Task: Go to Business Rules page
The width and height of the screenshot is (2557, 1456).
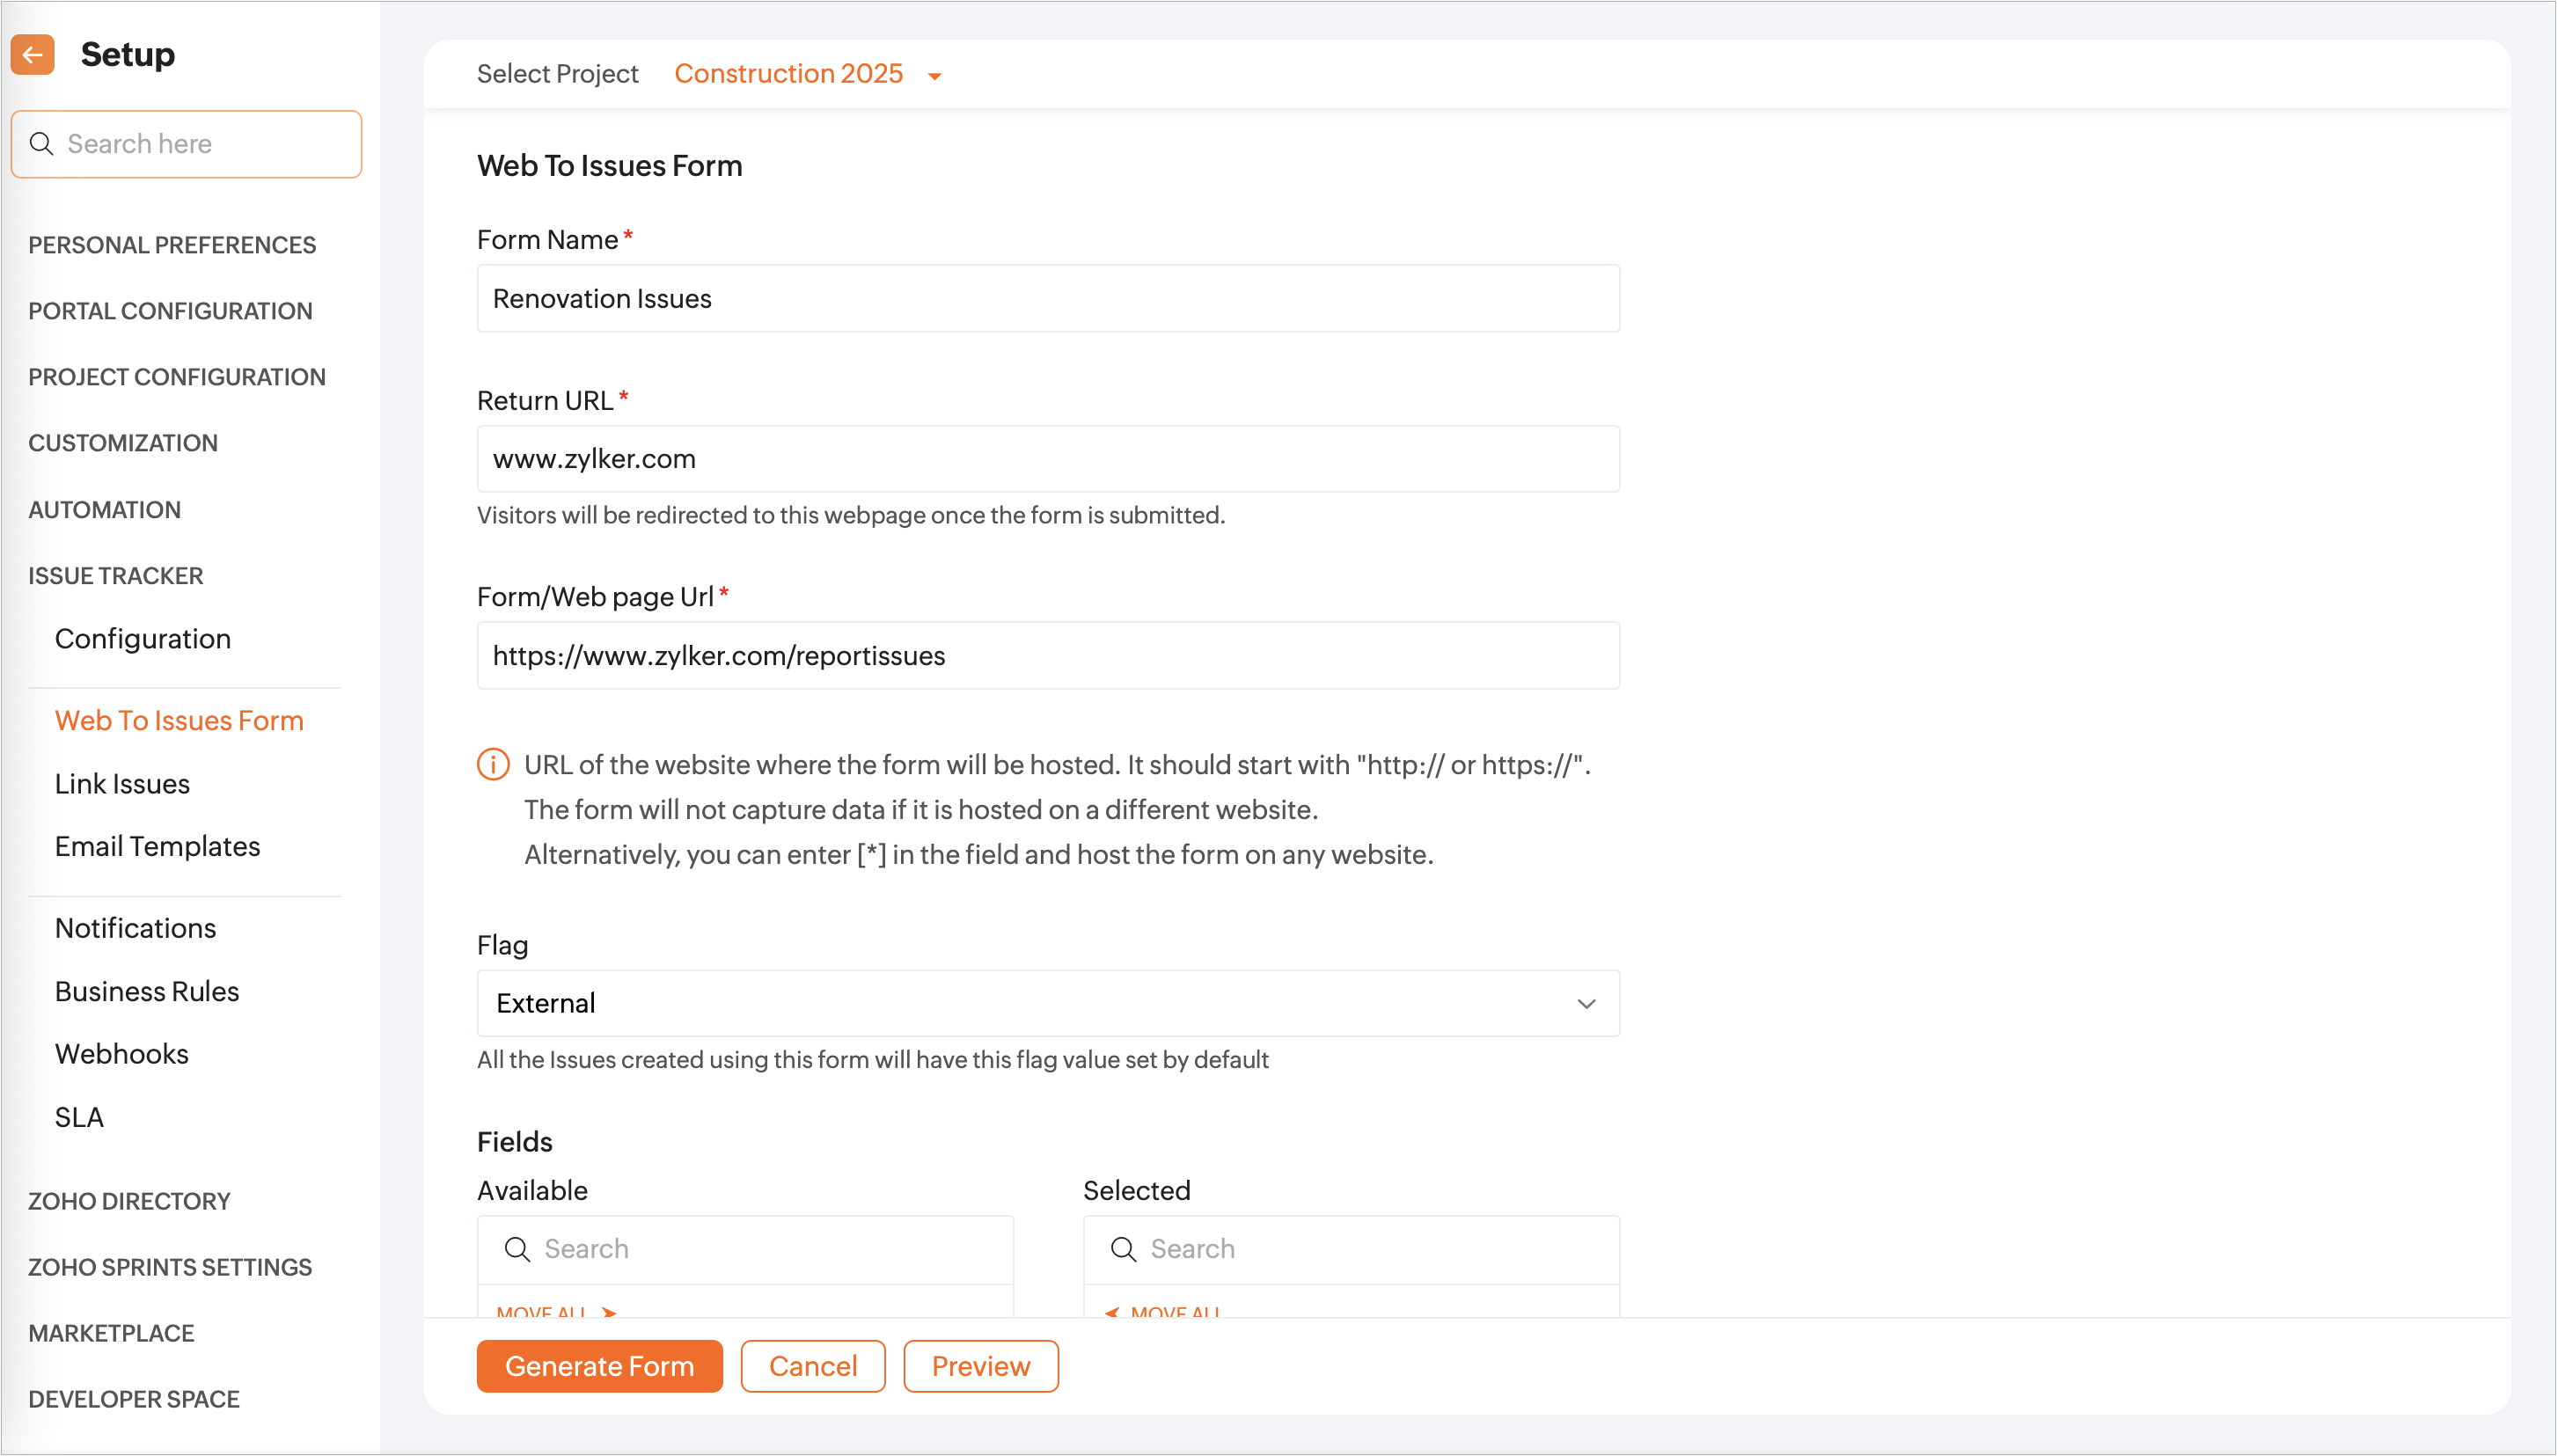Action: point(147,991)
